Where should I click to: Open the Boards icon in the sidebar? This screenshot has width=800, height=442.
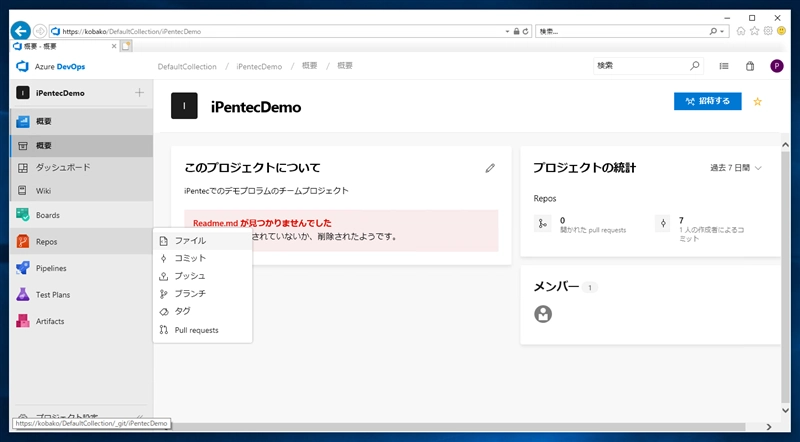(x=22, y=215)
